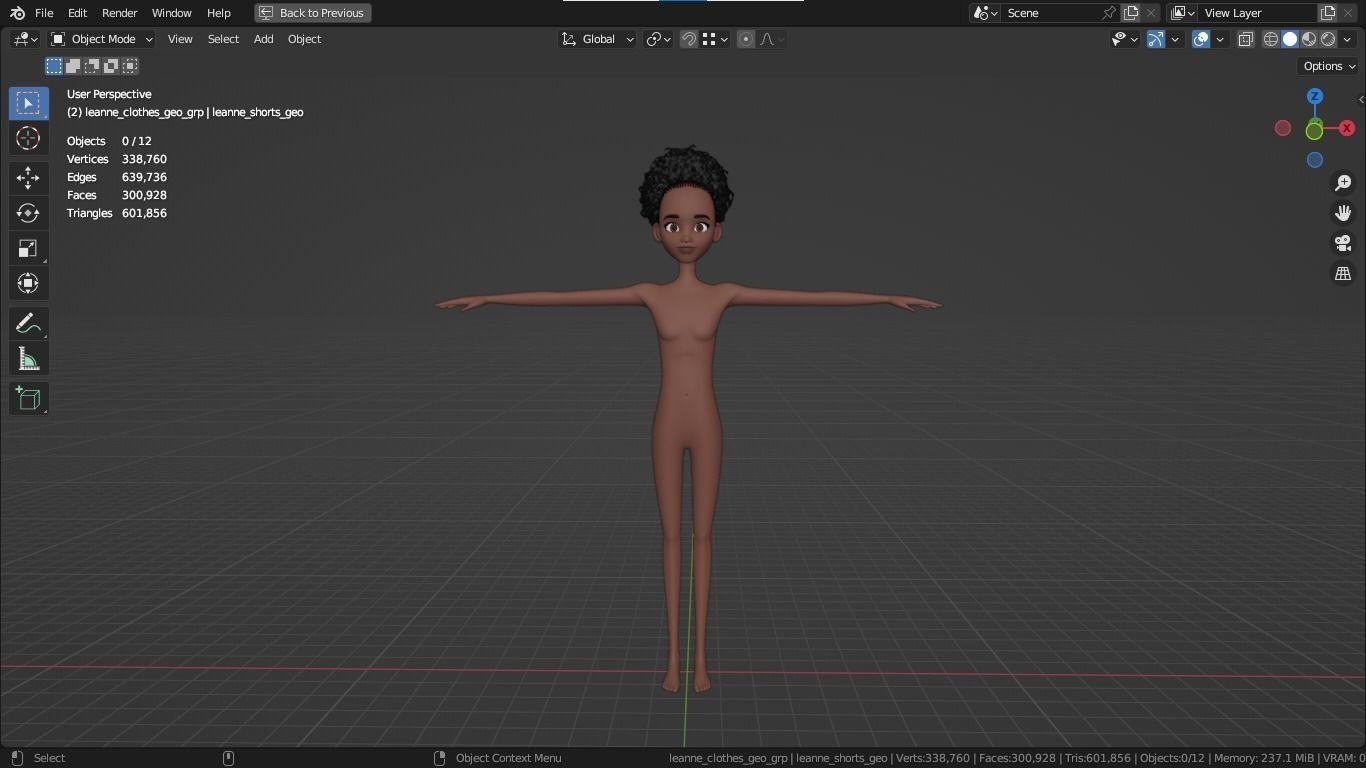Open the Render menu
This screenshot has height=768, width=1366.
119,13
